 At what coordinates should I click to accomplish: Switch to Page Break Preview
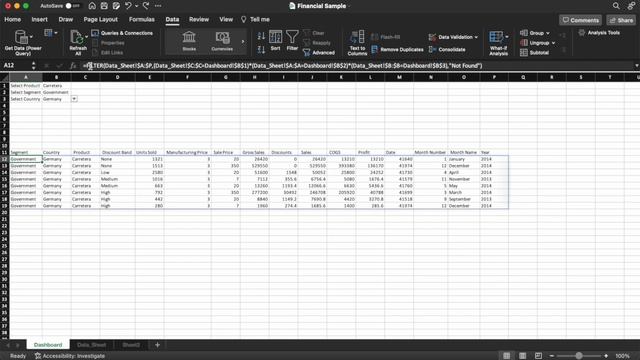point(538,356)
